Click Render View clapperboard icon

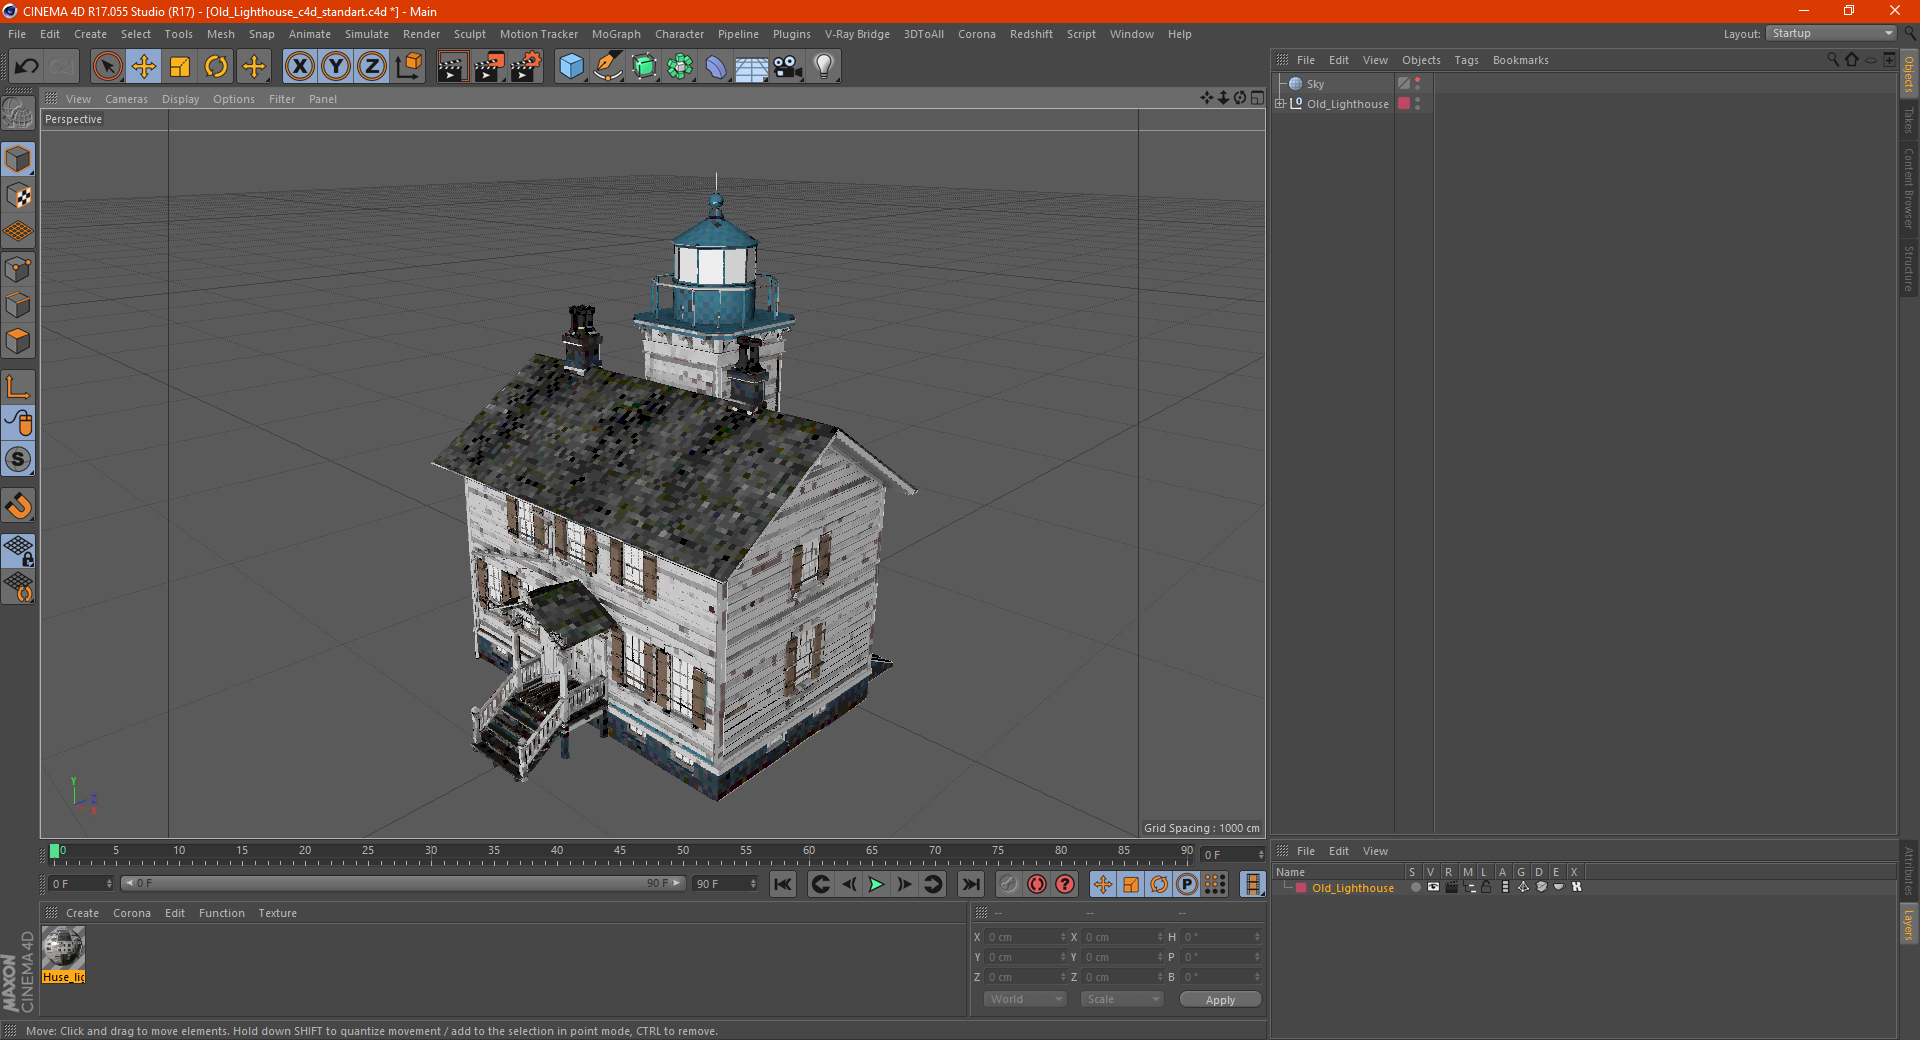pos(452,67)
